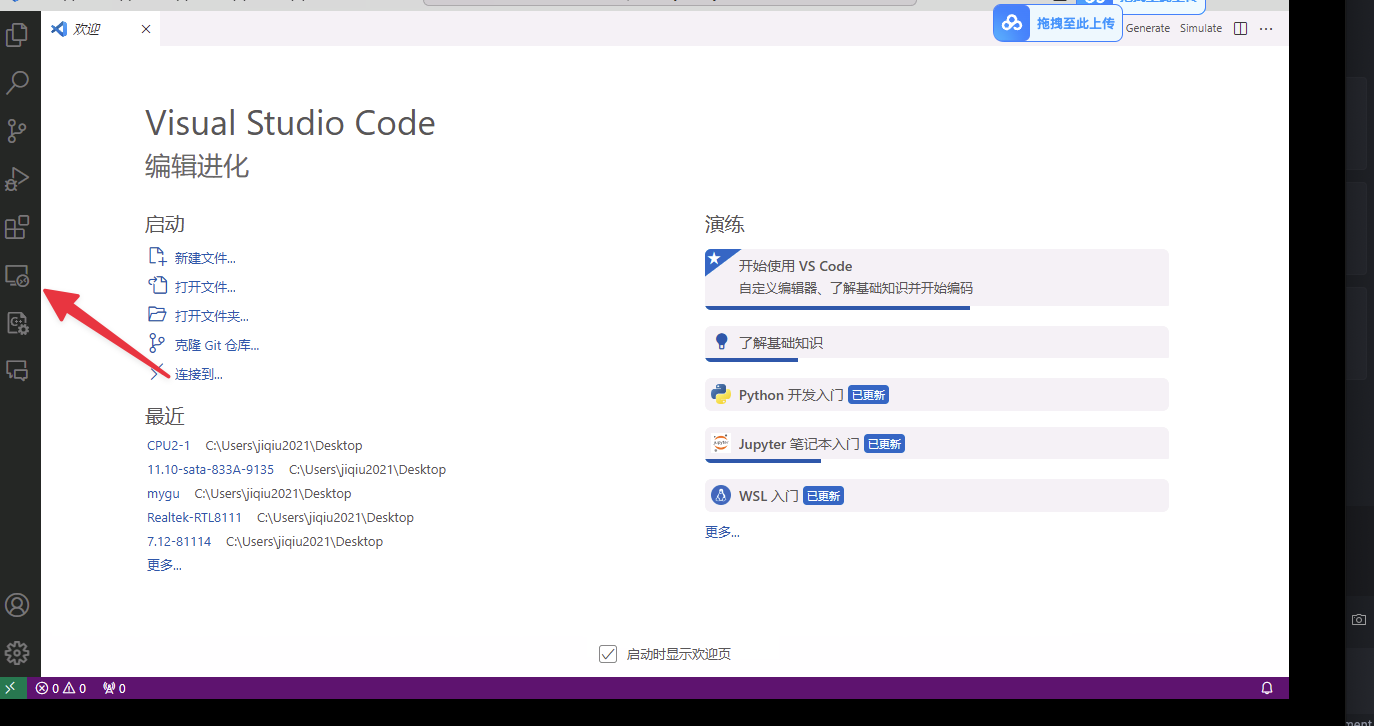1374x726 pixels.
Task: Click the Open File icon under 启动
Action: (x=157, y=286)
